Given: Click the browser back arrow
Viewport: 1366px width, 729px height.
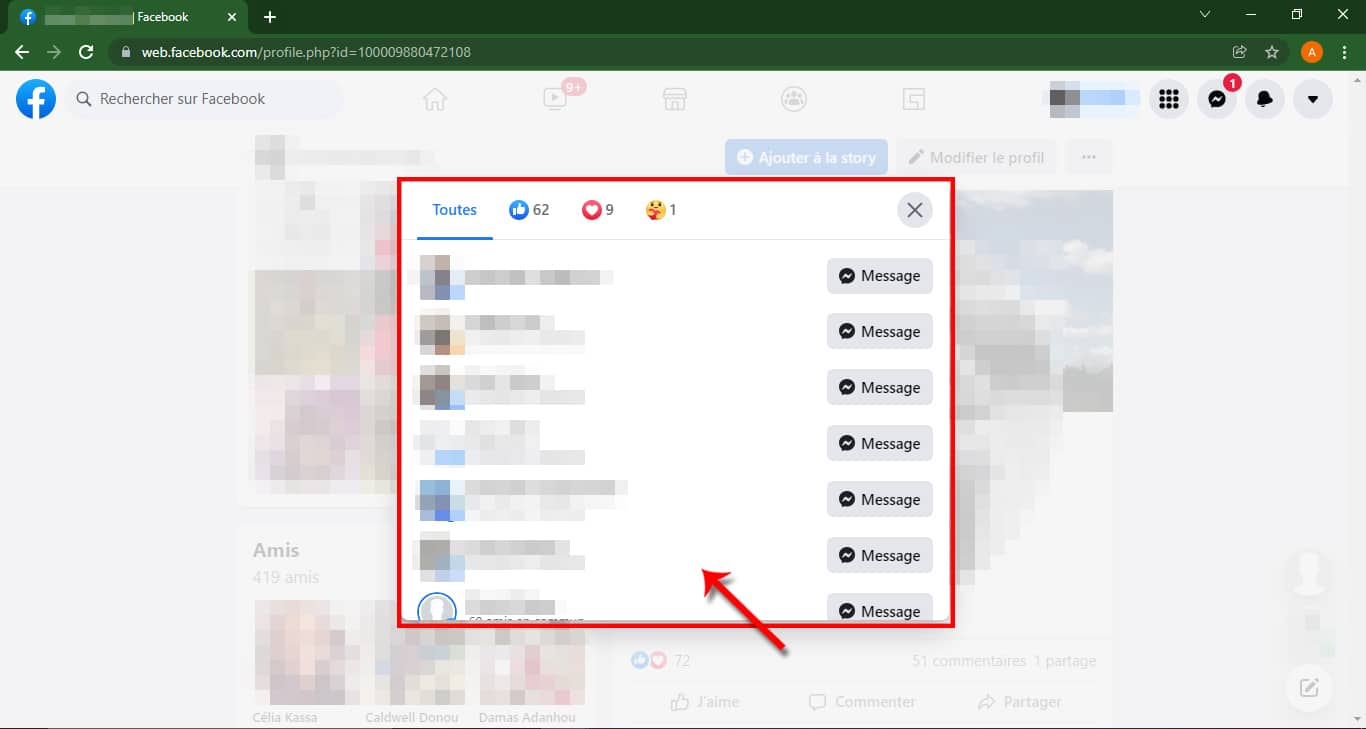Looking at the screenshot, I should pos(22,52).
